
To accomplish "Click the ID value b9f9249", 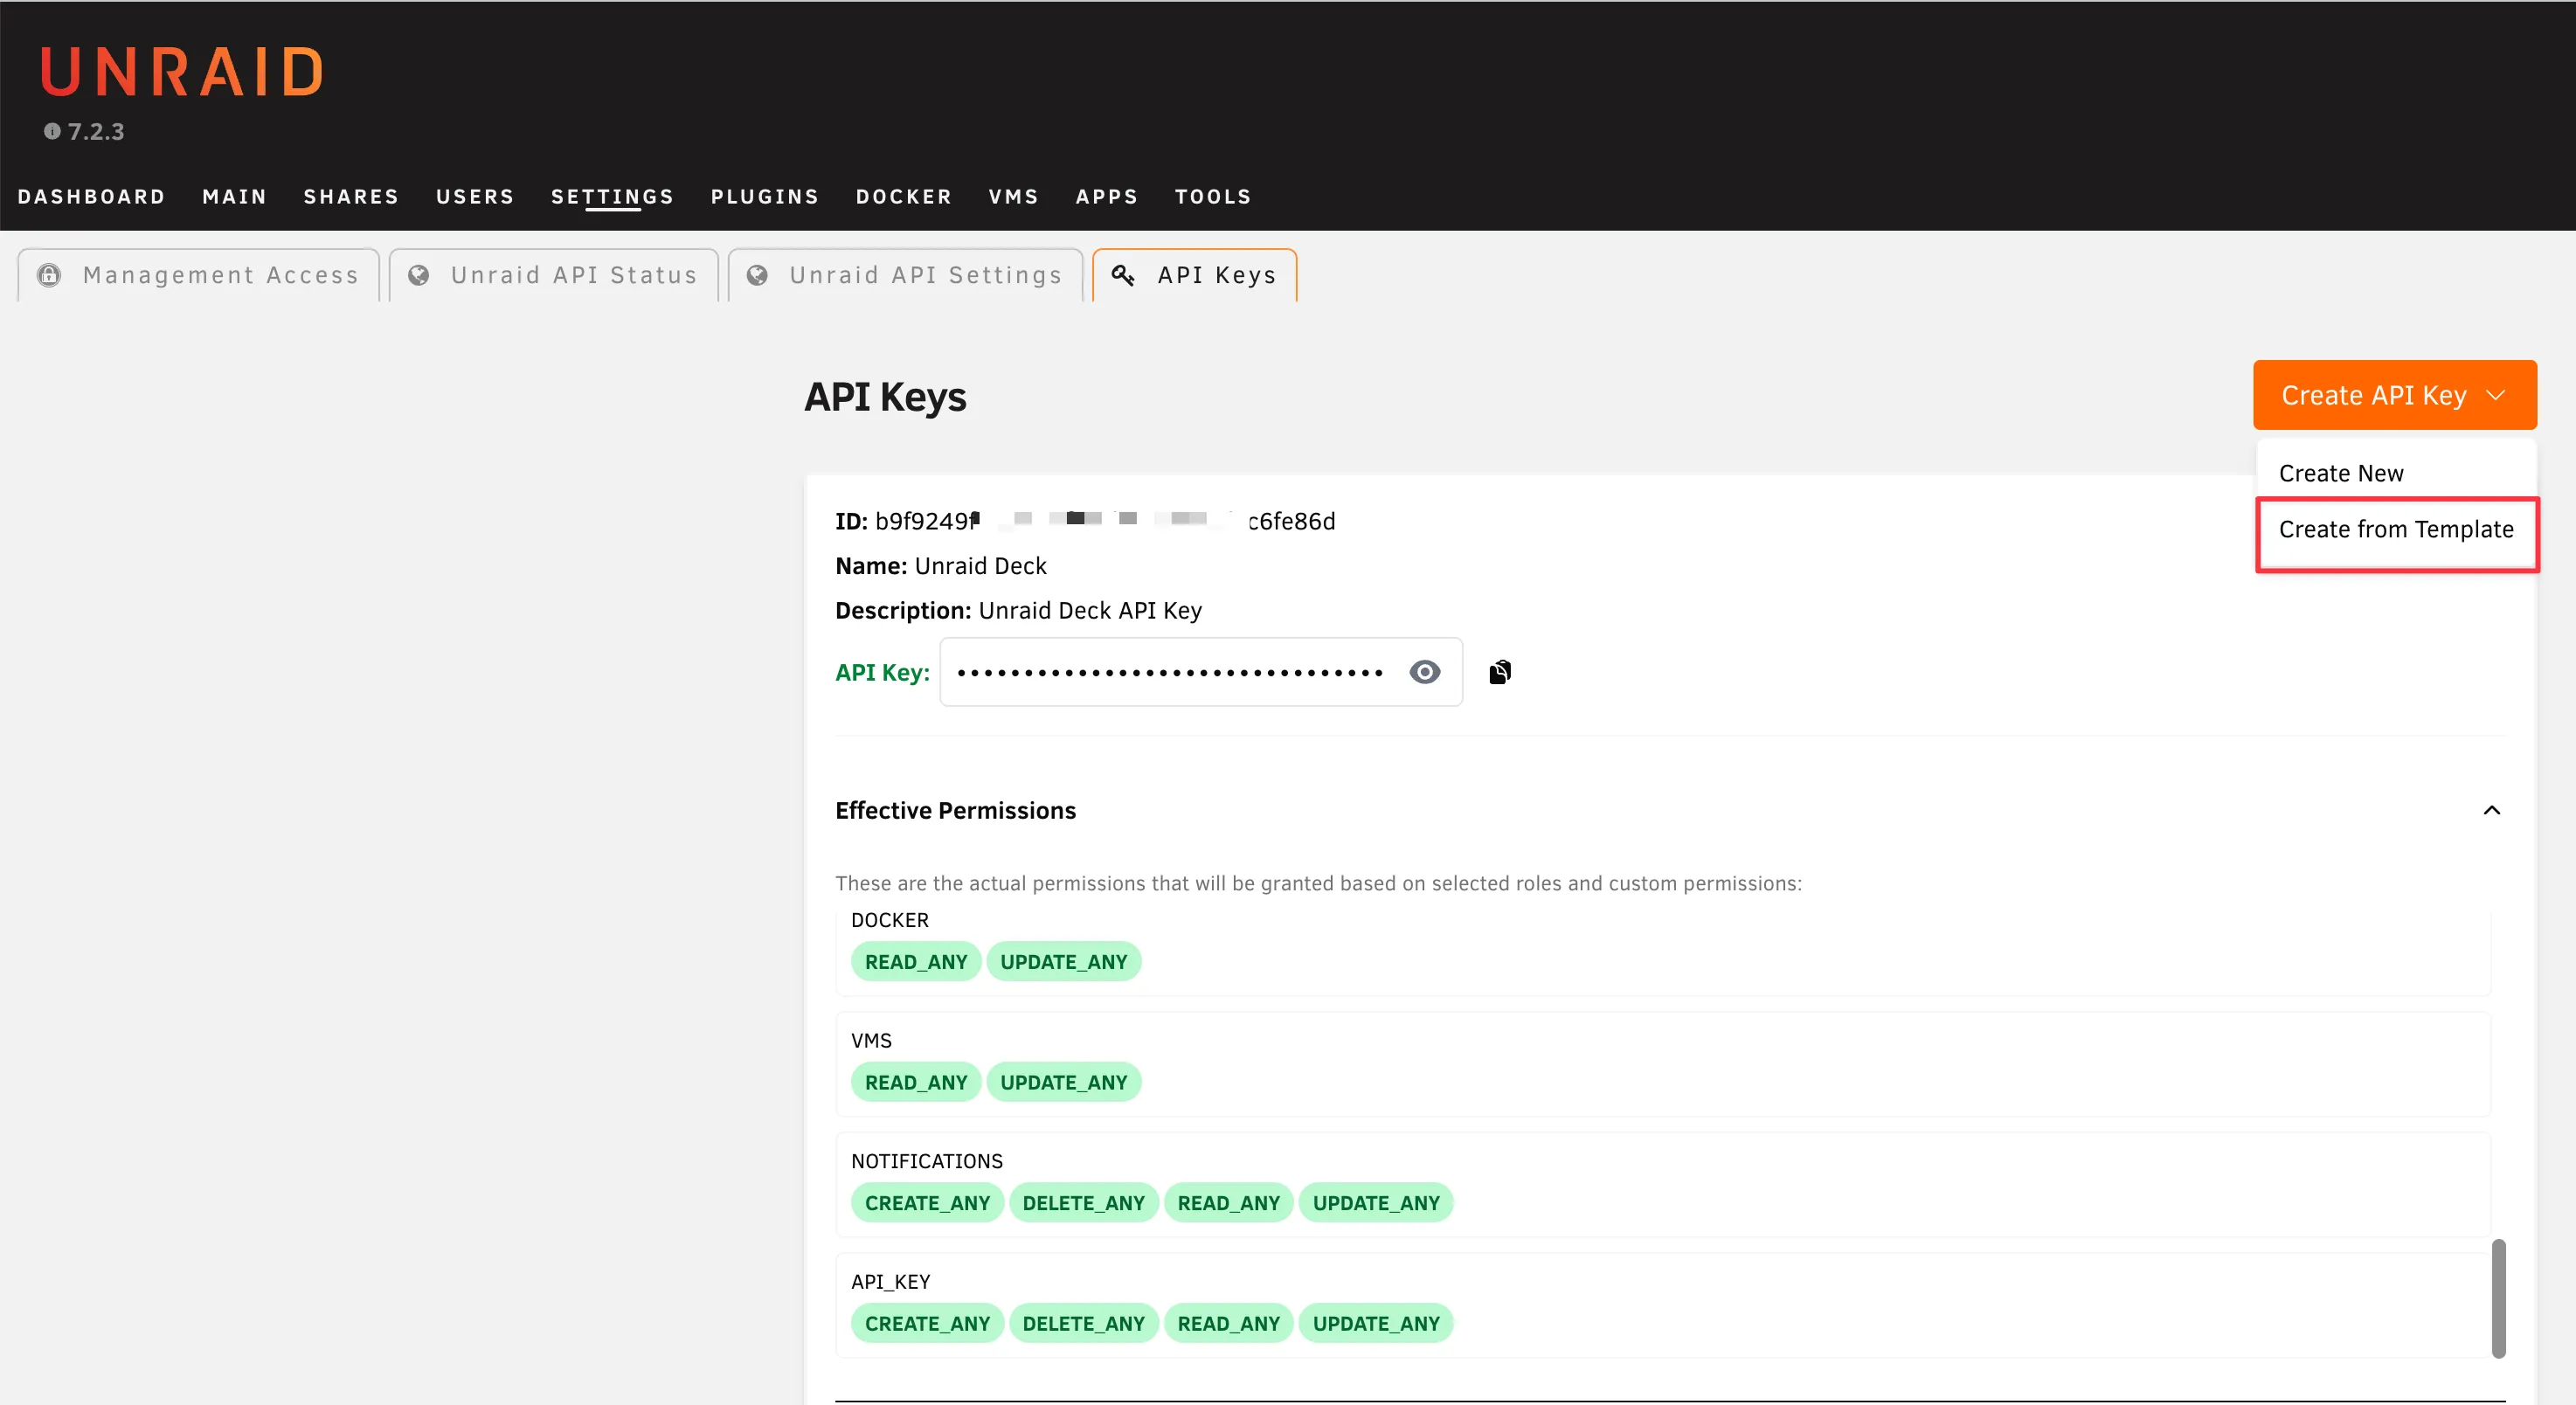I will click(926, 521).
